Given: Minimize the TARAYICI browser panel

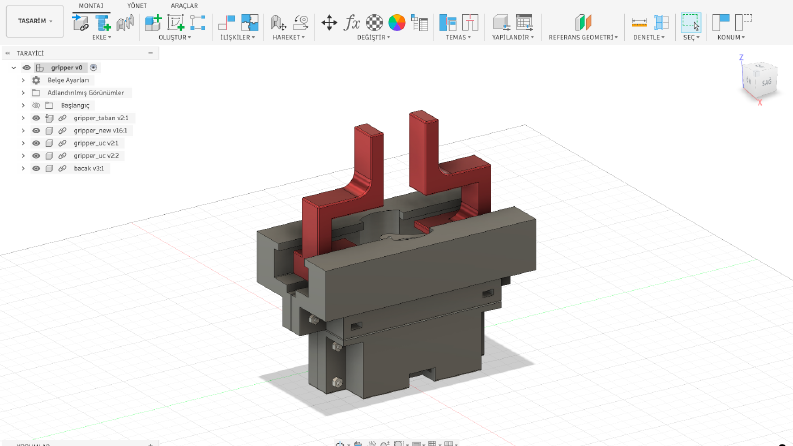Looking at the screenshot, I should 150,53.
